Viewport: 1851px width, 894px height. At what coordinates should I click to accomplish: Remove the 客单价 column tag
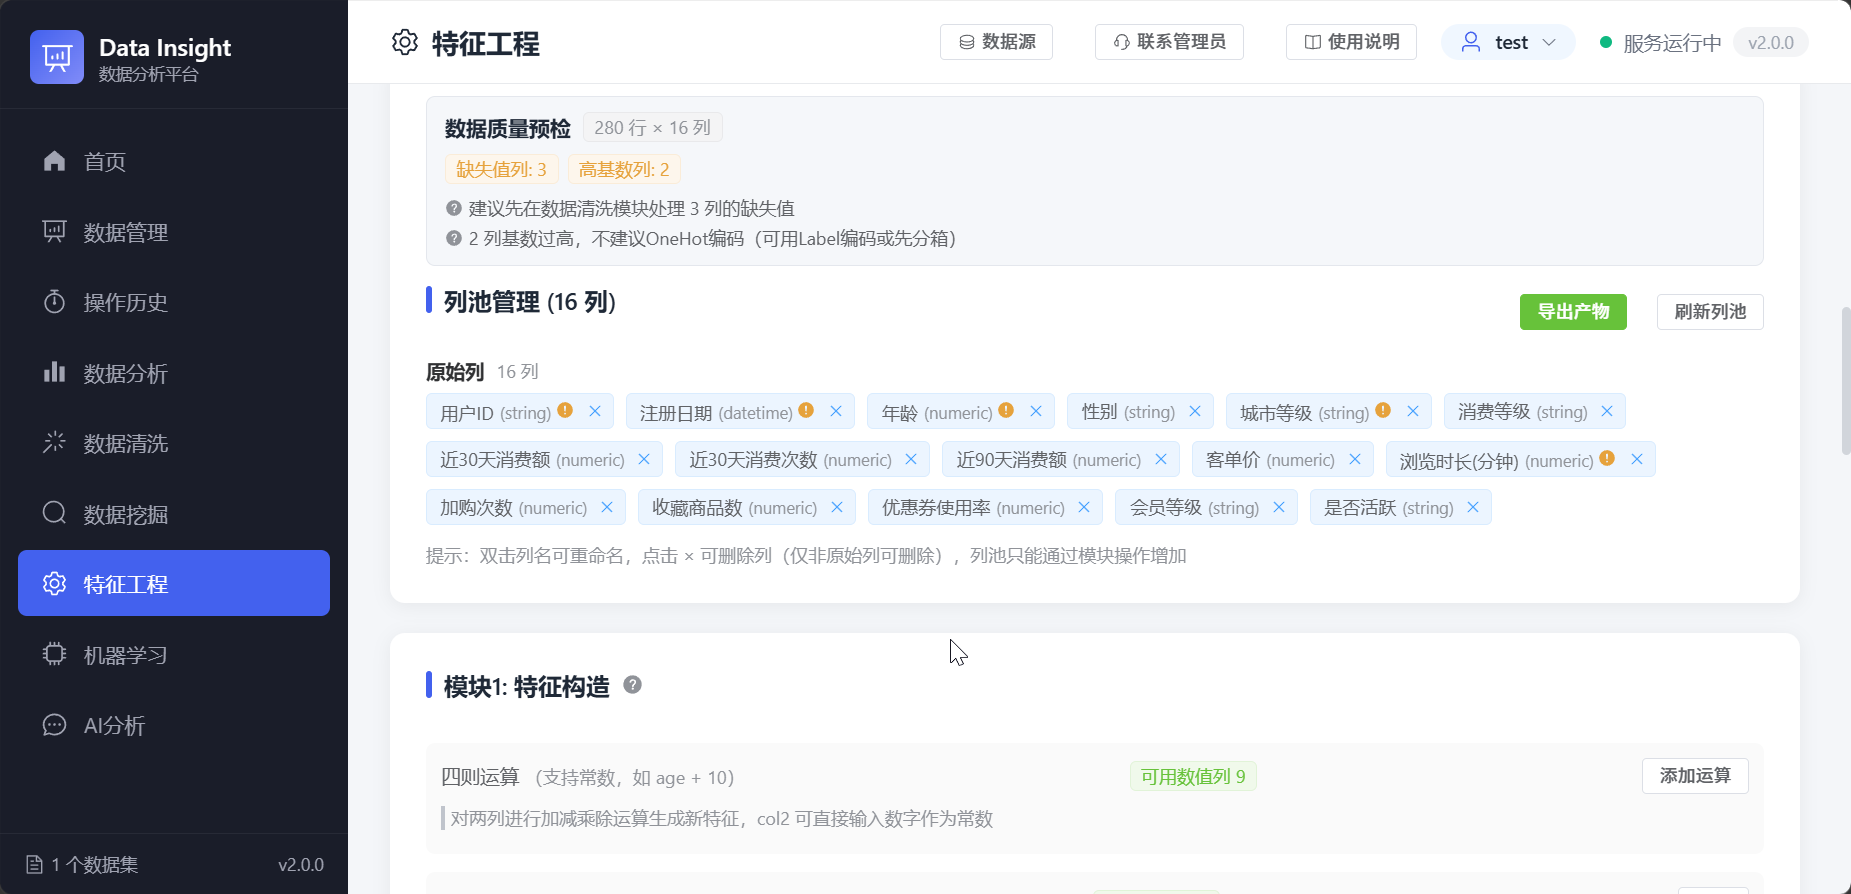click(1355, 459)
